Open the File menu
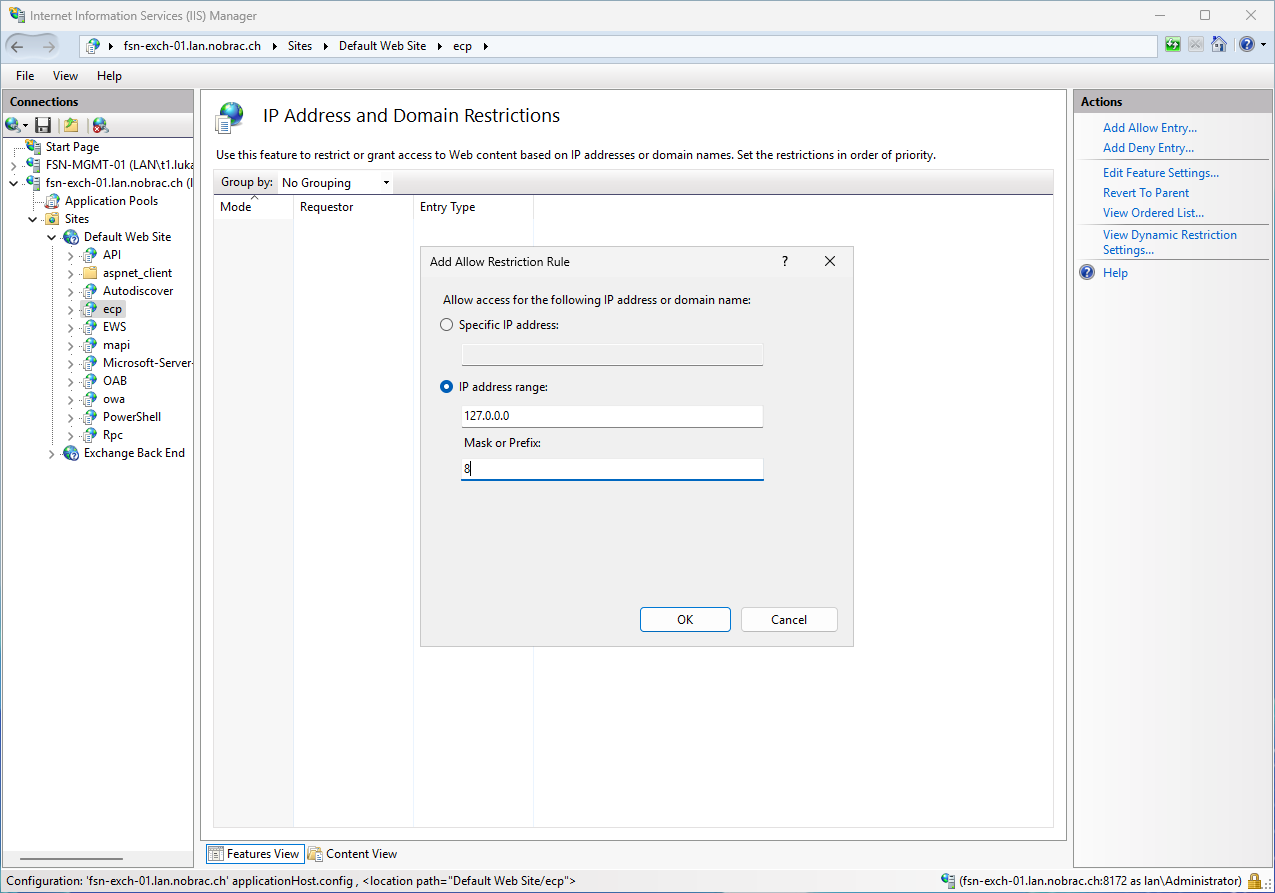 (25, 76)
